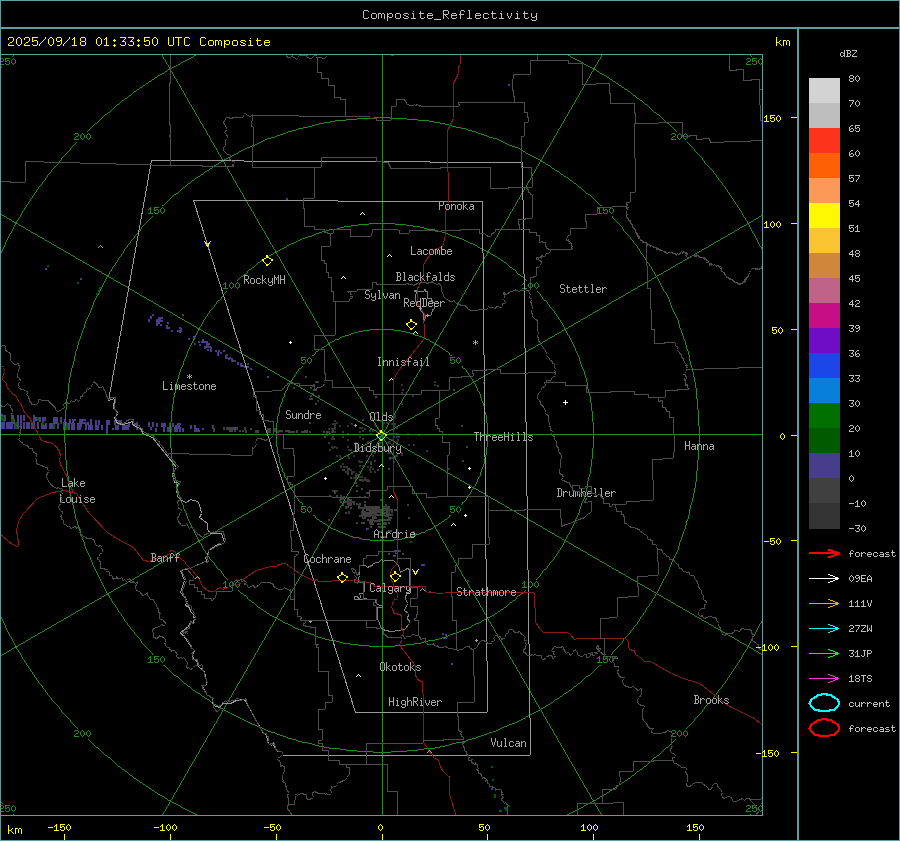Viewport: 900px width, 841px height.
Task: Select the red 65 dBZ color swatch
Action: pyautogui.click(x=824, y=141)
